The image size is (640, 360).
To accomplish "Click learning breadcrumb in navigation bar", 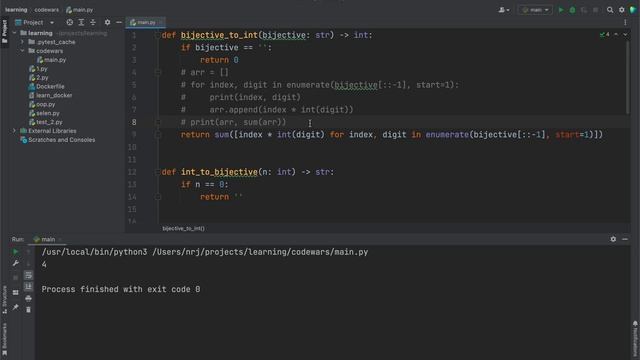I will pos(16,10).
